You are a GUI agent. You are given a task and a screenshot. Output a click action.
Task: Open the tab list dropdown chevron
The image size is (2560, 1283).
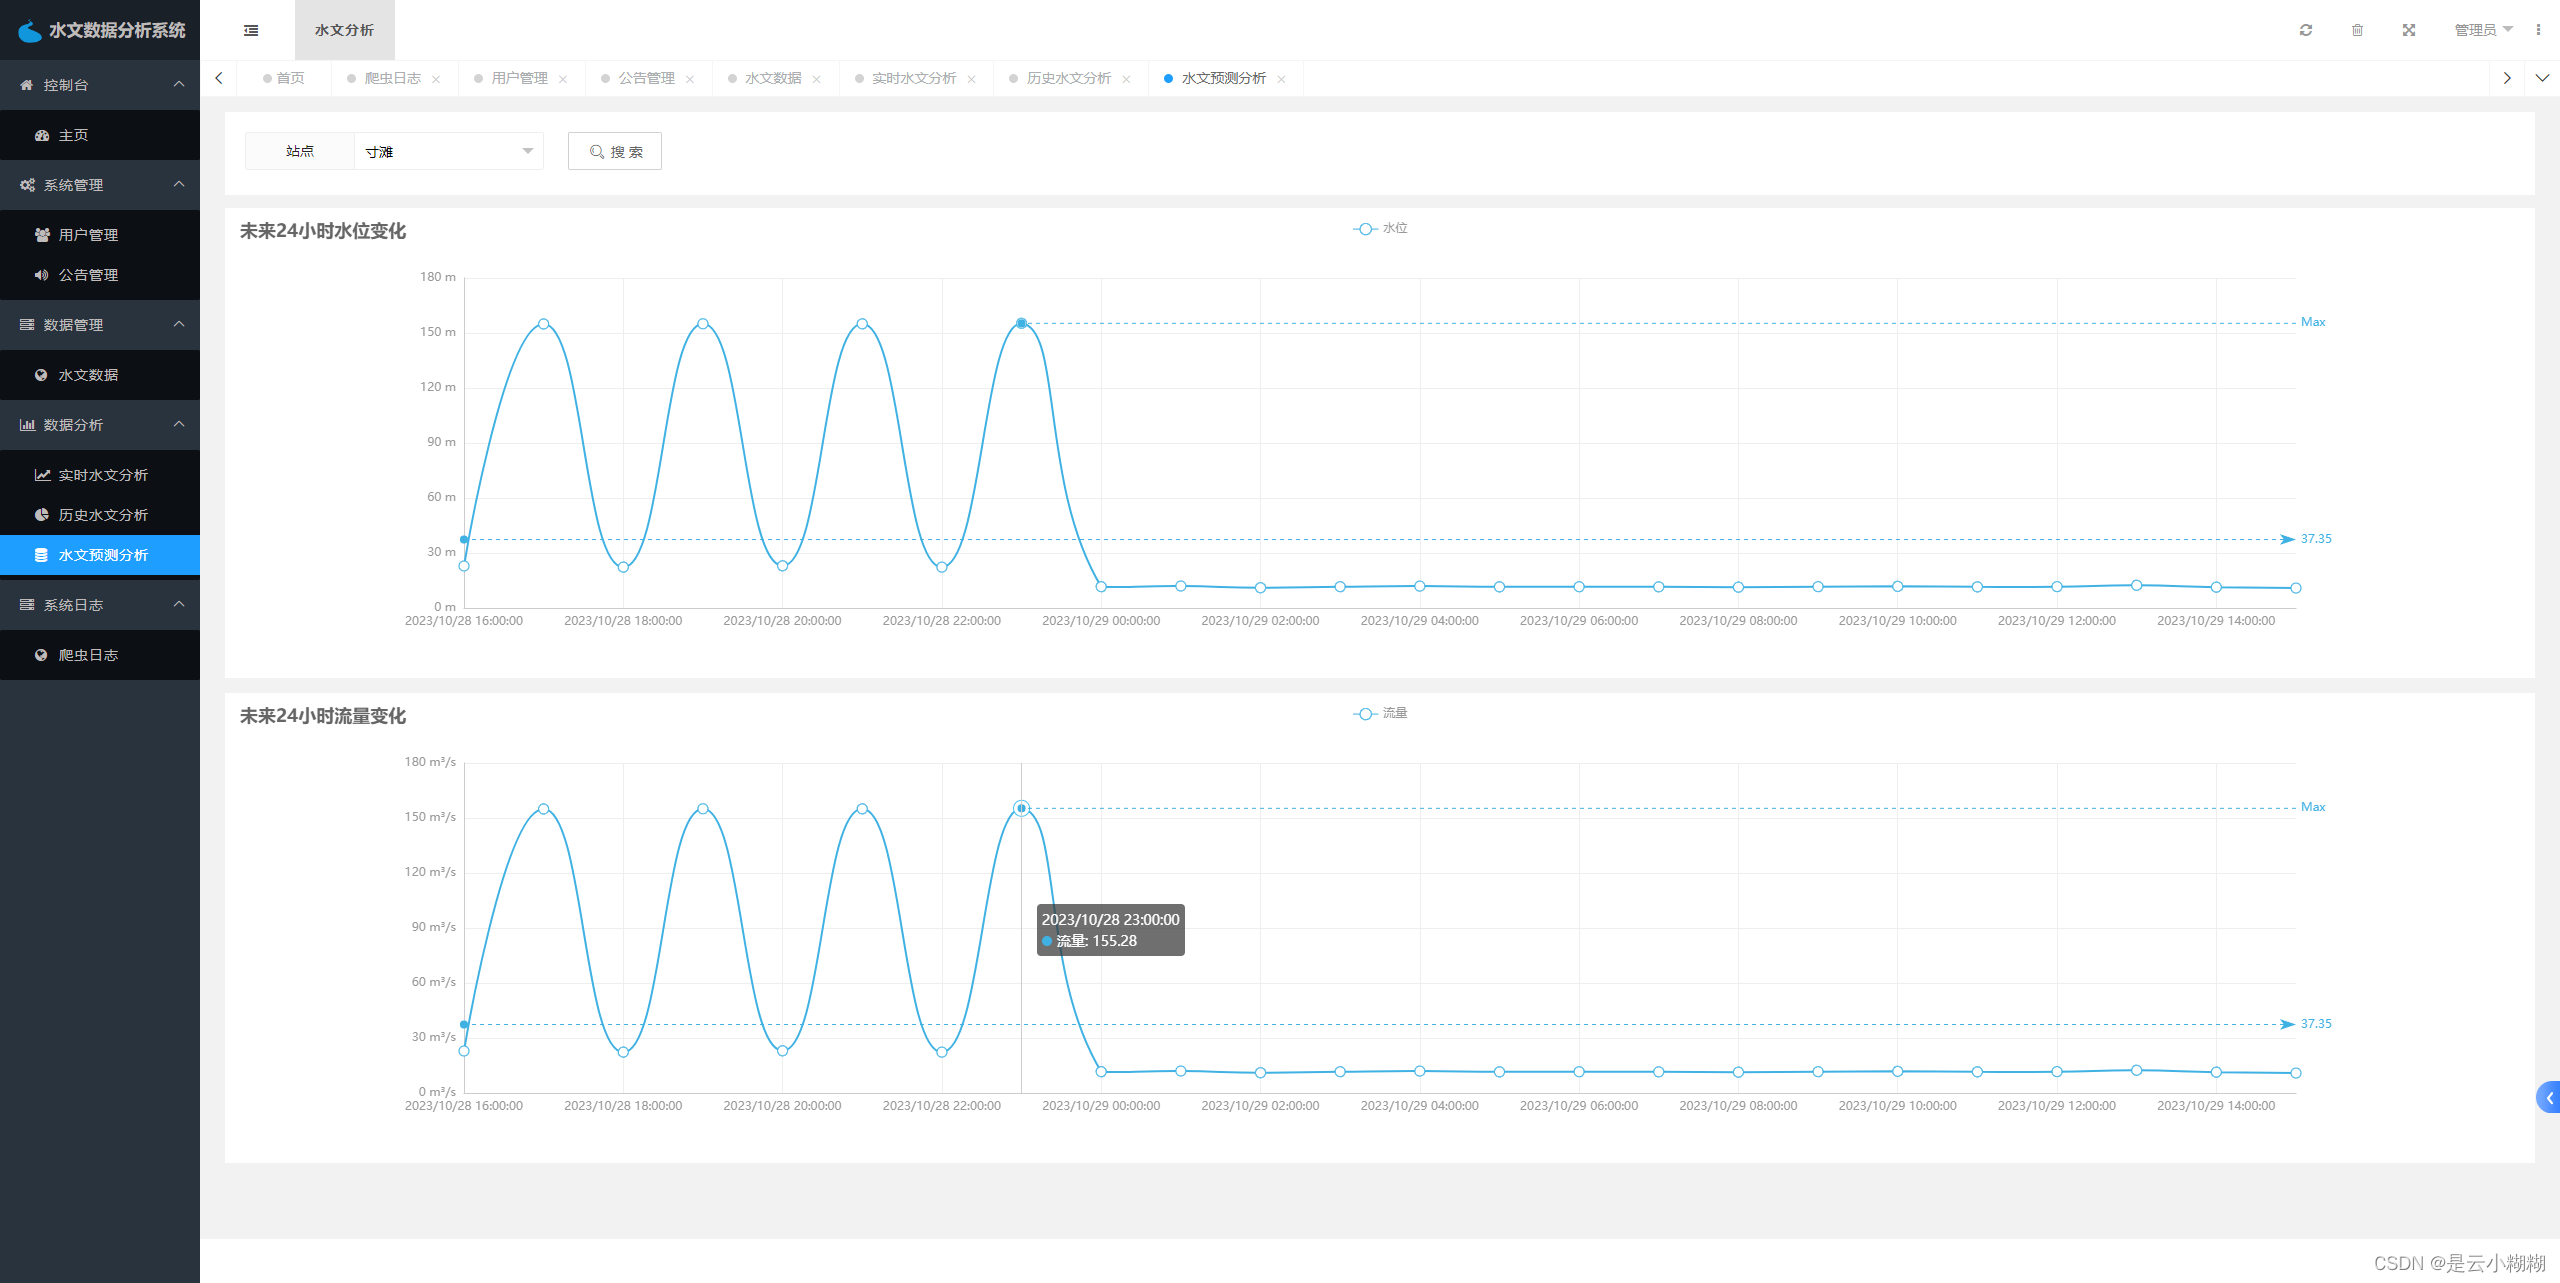coord(2541,78)
